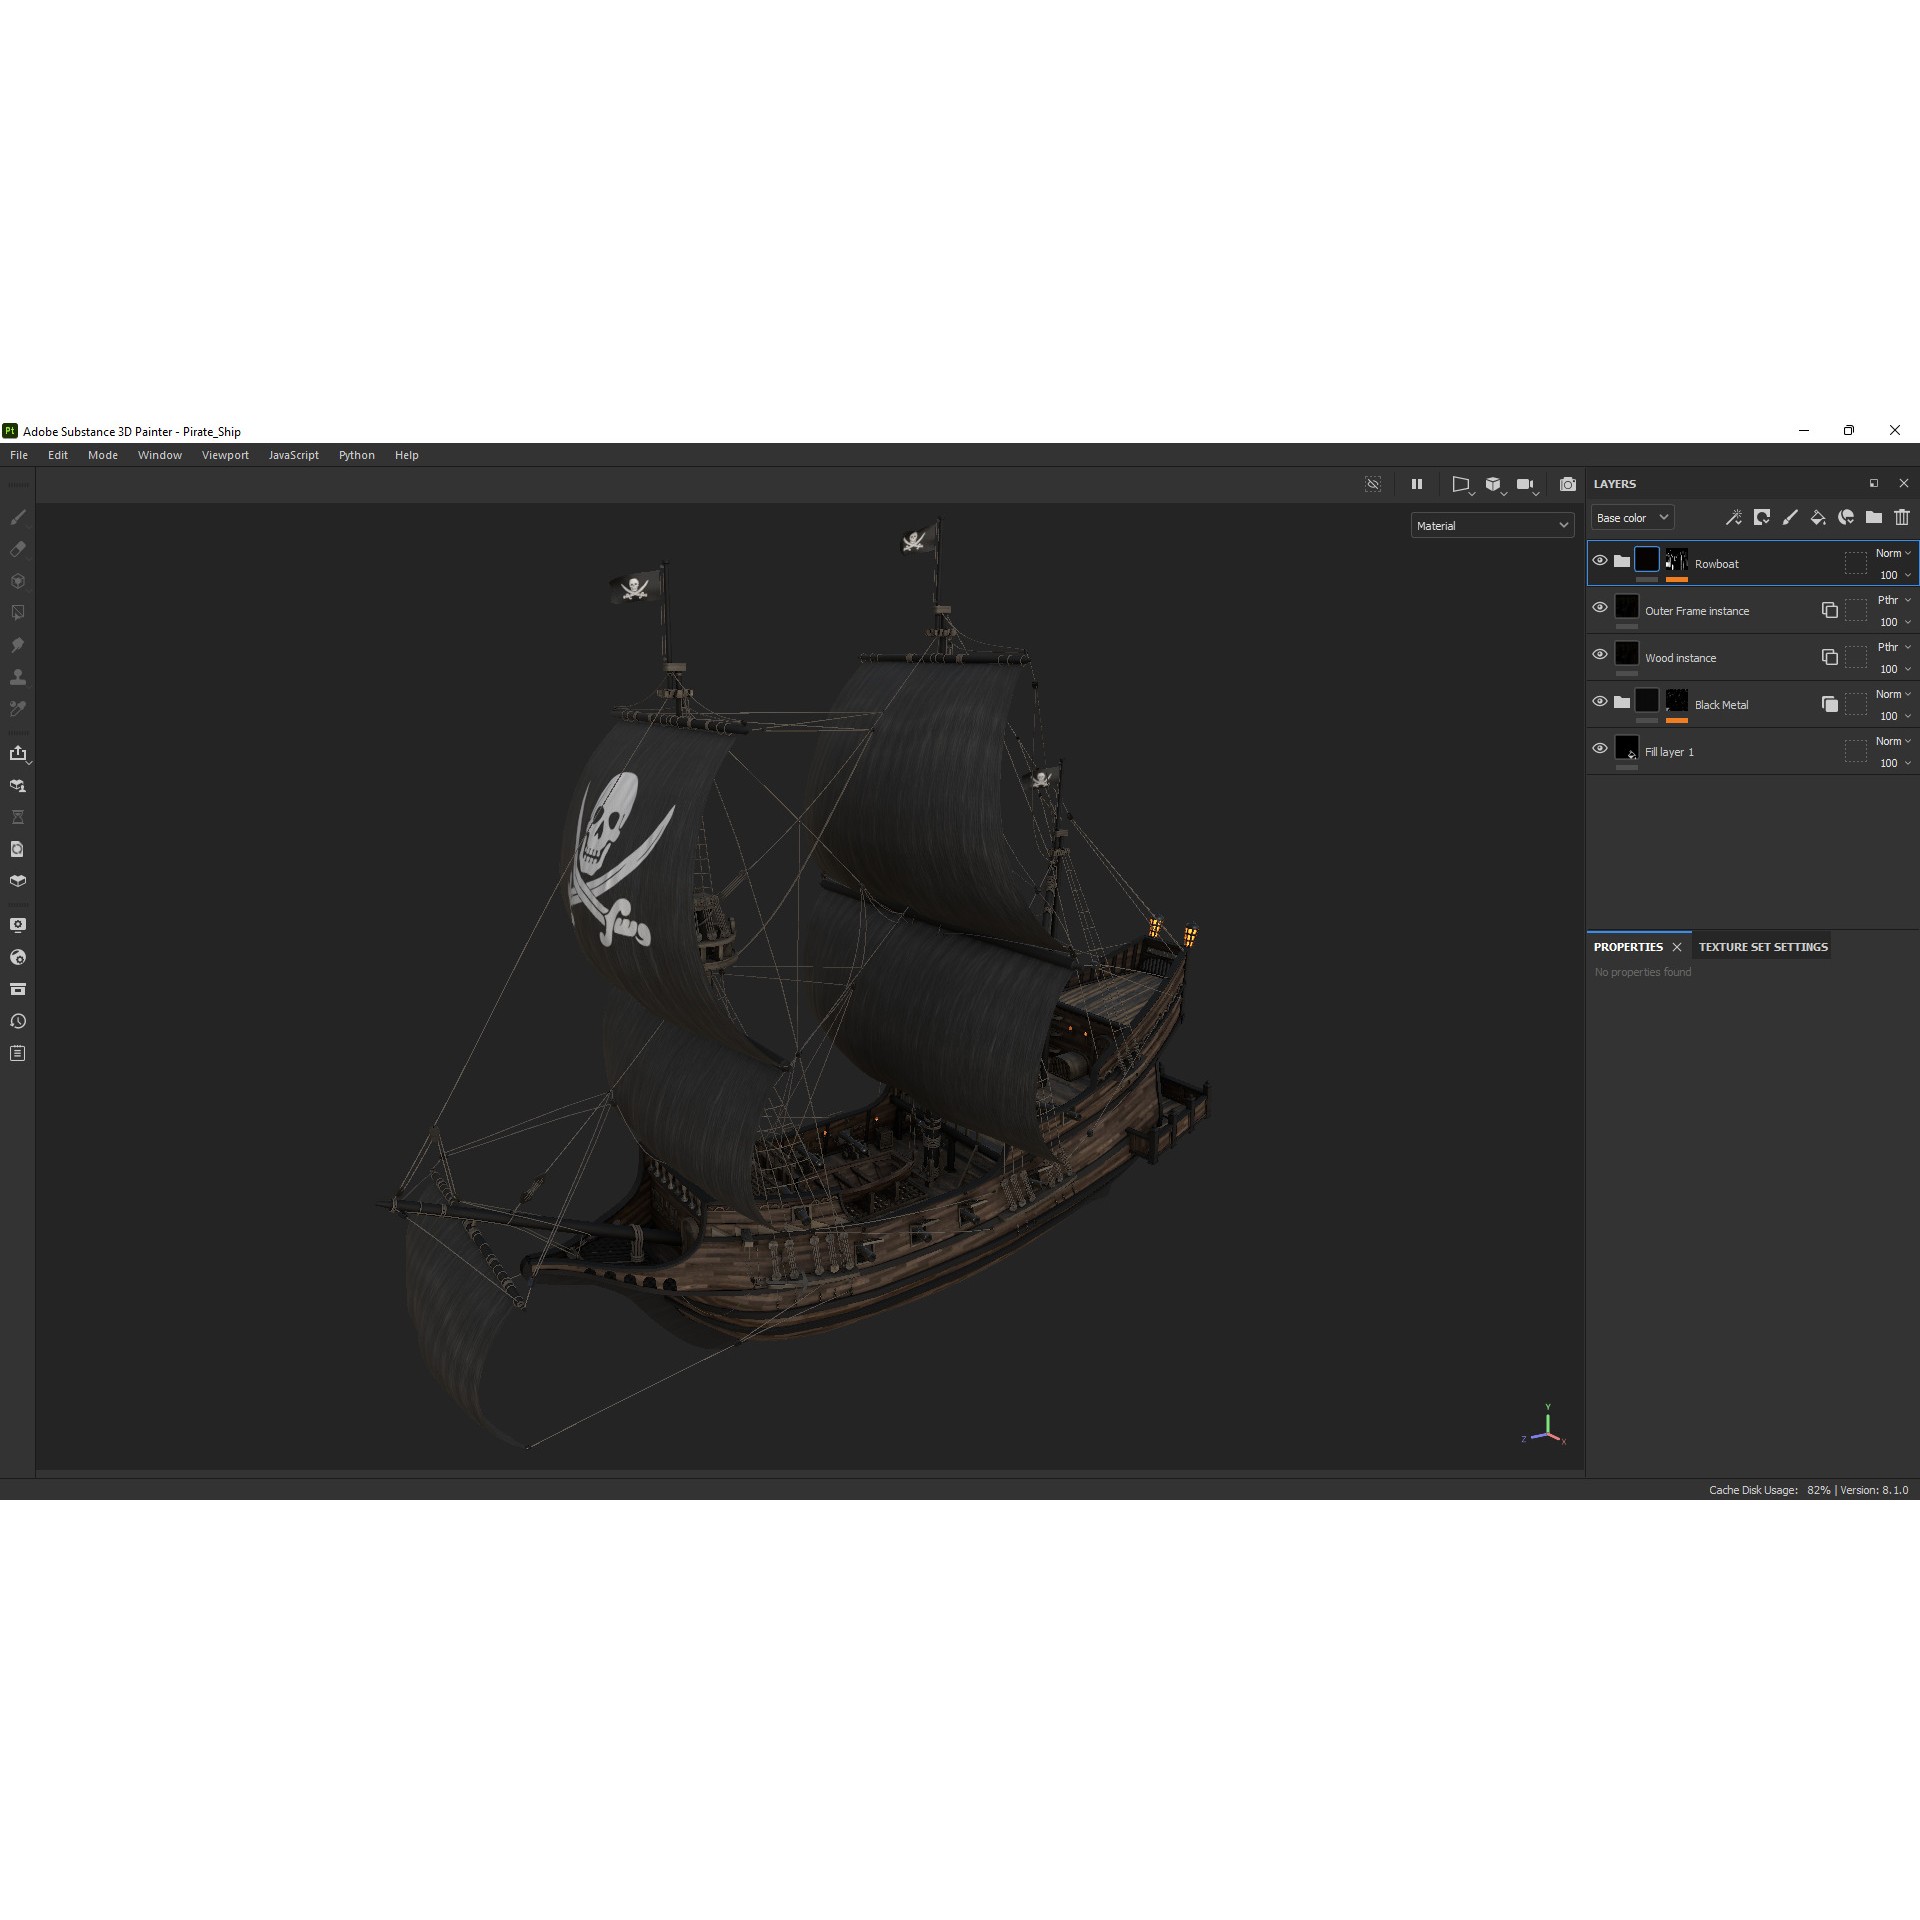1920x1920 pixels.
Task: Hide the Fill layer 1
Action: tap(1600, 747)
